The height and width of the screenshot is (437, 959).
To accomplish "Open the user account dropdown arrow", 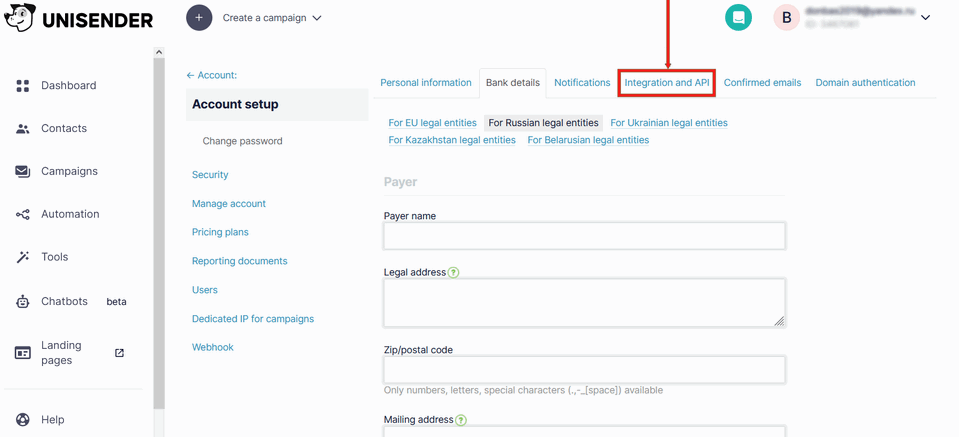I will [x=925, y=18].
